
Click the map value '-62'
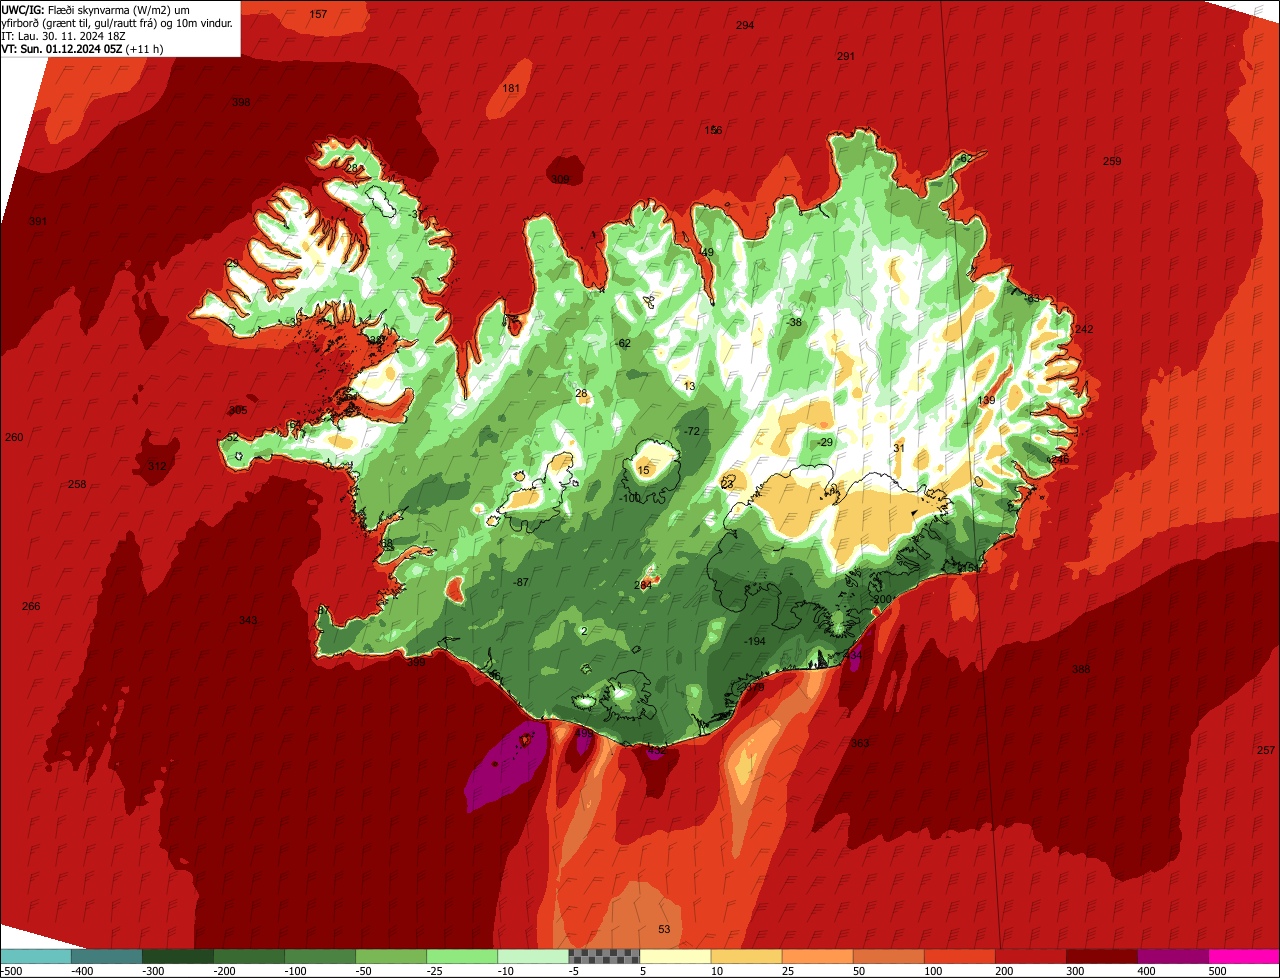(624, 343)
